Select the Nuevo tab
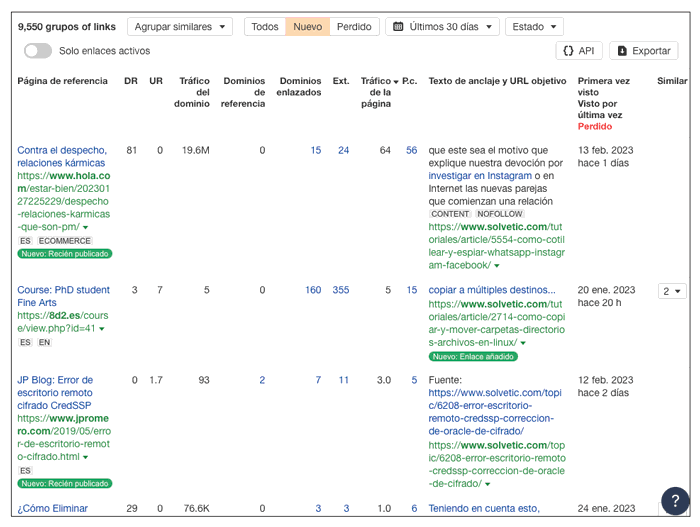Viewport: 700px width, 527px height. click(307, 27)
